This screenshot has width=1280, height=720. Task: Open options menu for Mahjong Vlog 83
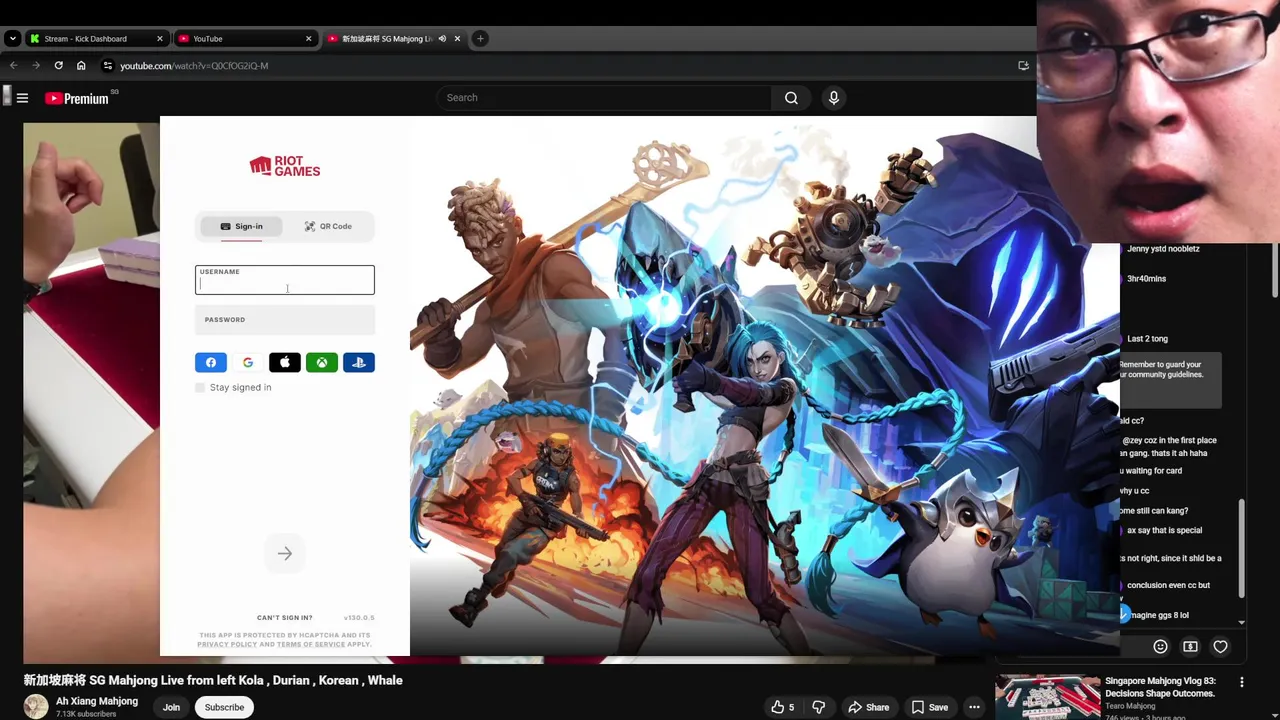coord(1242,682)
